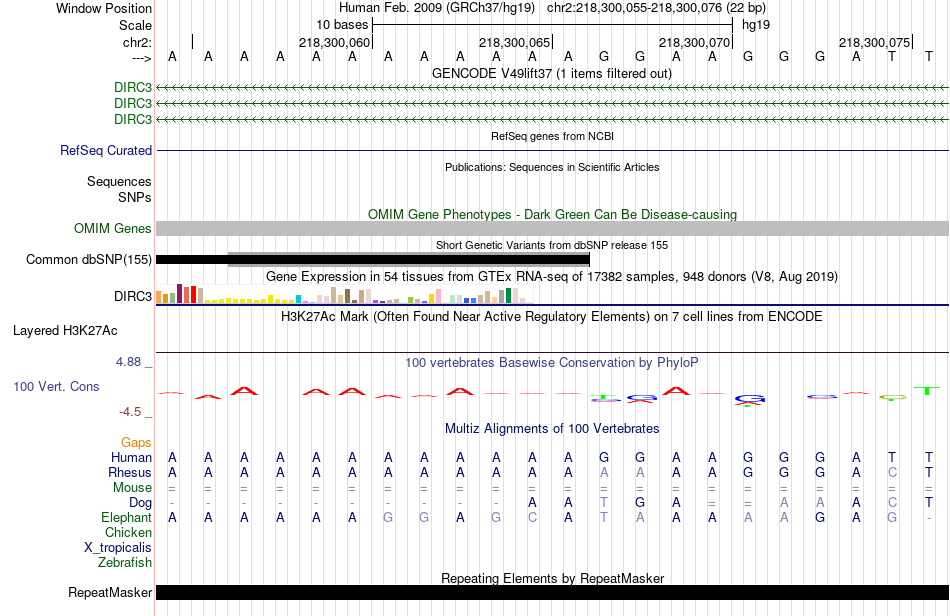
Task: Select the Dog alignment row label
Action: coord(140,502)
